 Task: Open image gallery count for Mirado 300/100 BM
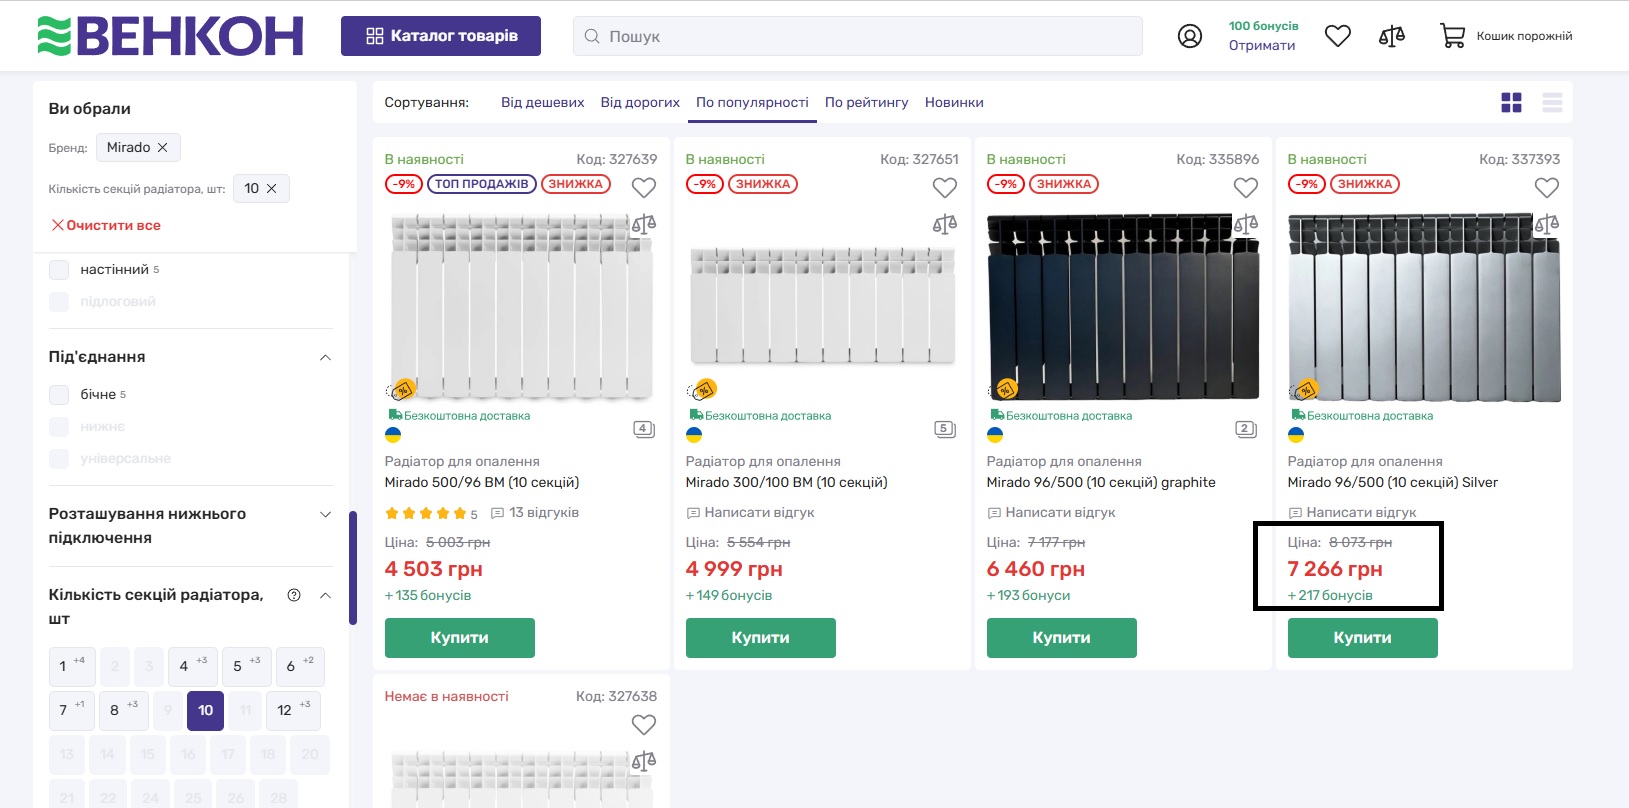coord(945,429)
